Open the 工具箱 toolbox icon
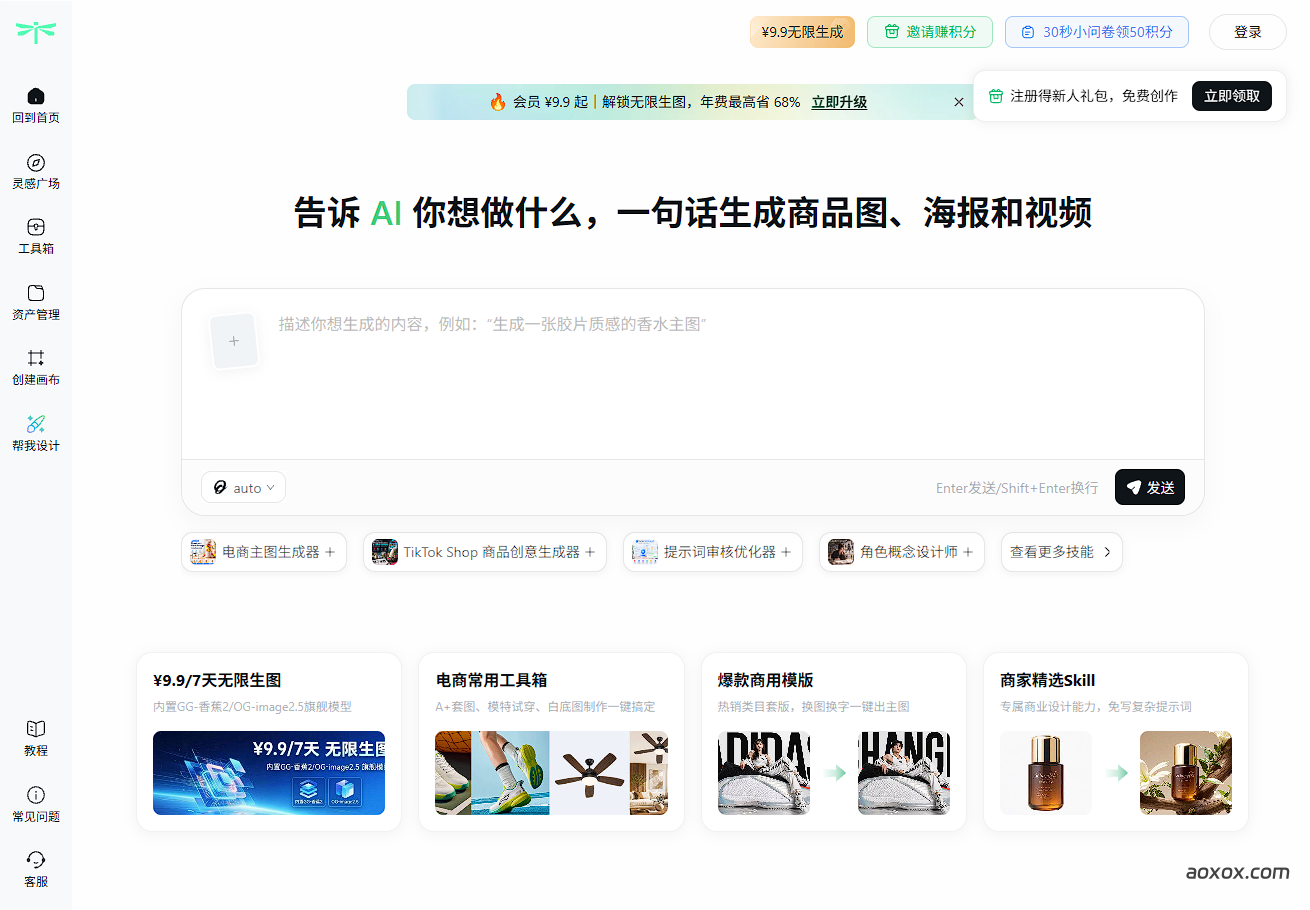The height and width of the screenshot is (910, 1310). [x=36, y=227]
